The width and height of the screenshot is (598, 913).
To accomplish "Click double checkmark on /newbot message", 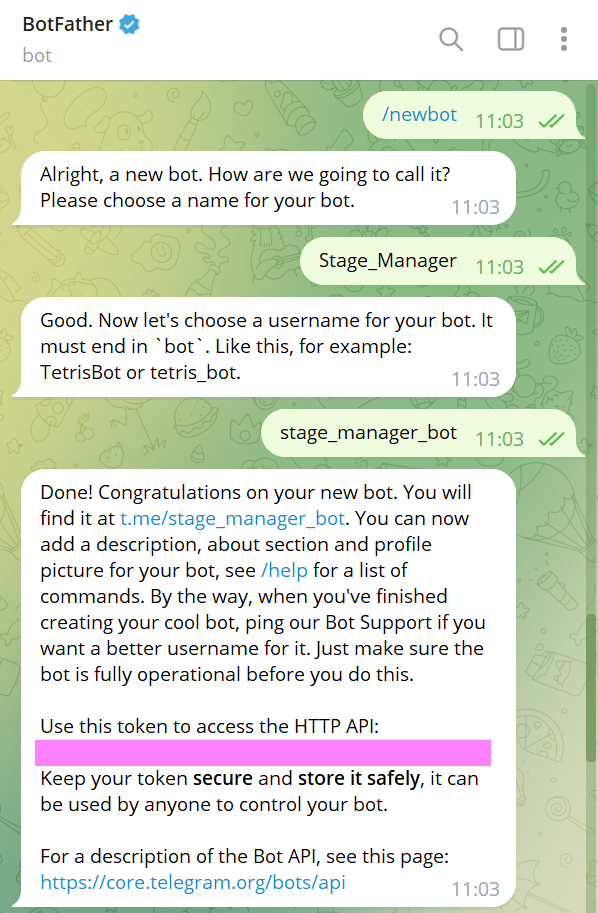I will click(x=551, y=121).
